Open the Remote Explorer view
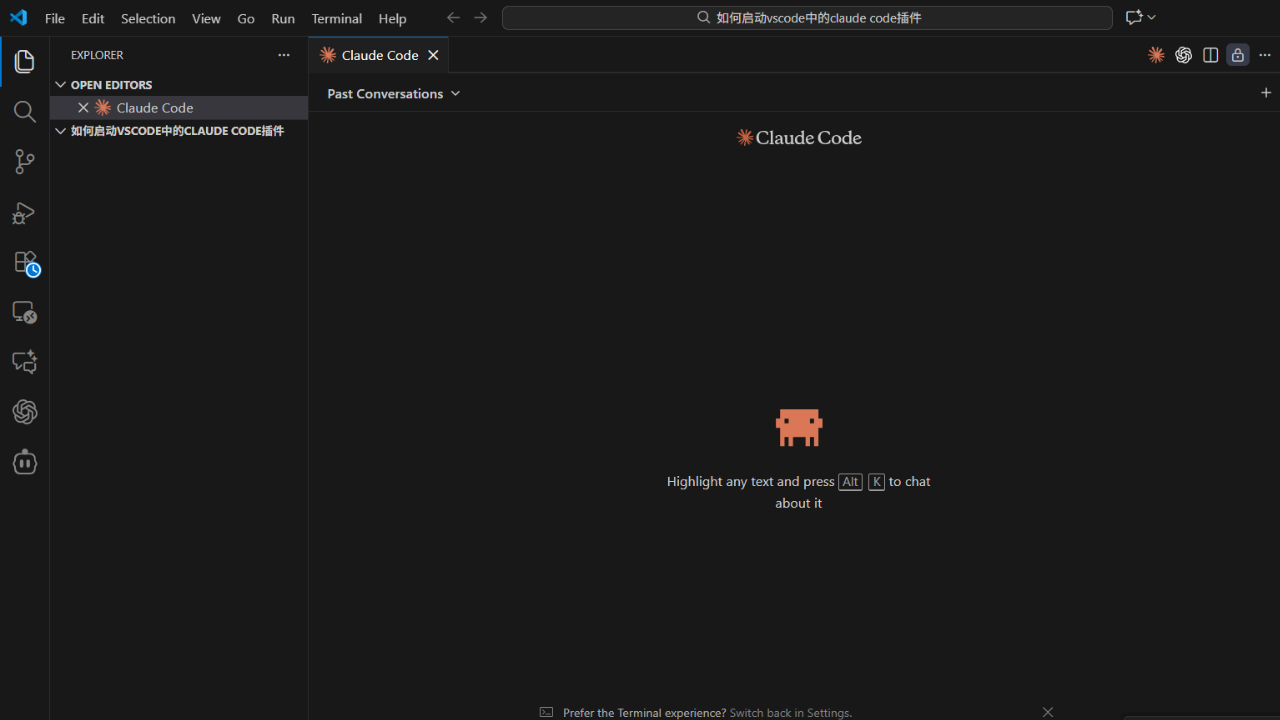 (25, 312)
